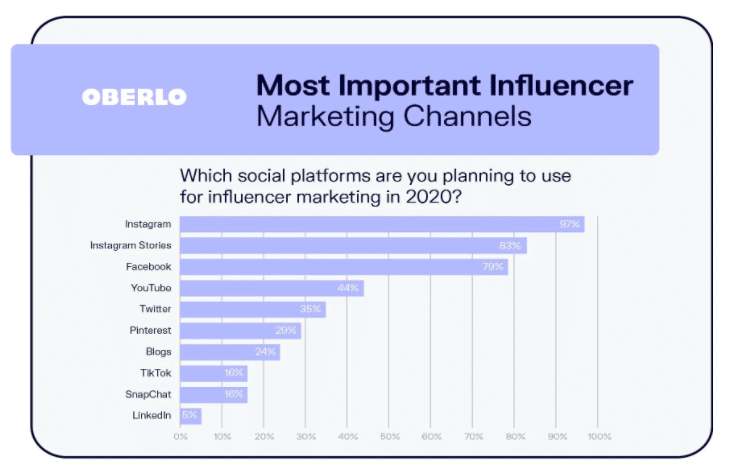Select the Instagram Stories 83% bar
This screenshot has height=473, width=730.
coord(353,246)
